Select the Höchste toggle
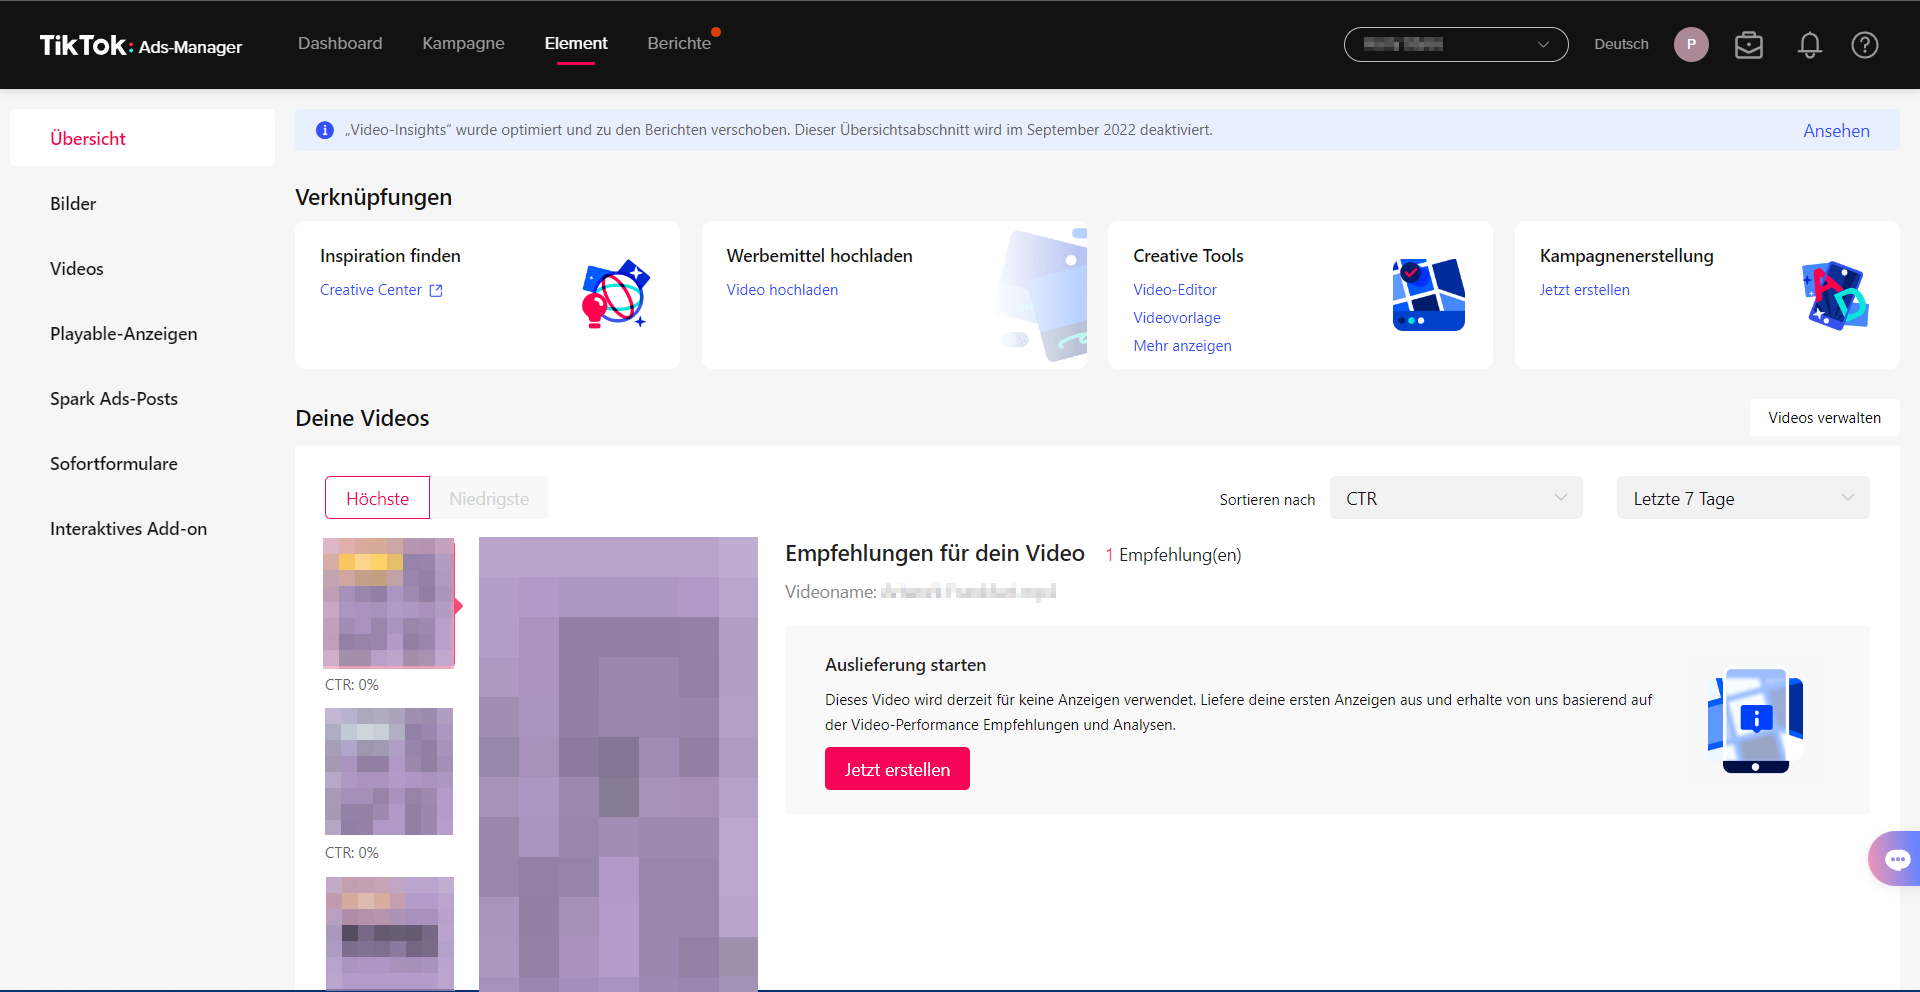Screen dimensions: 1920x992 coord(377,498)
